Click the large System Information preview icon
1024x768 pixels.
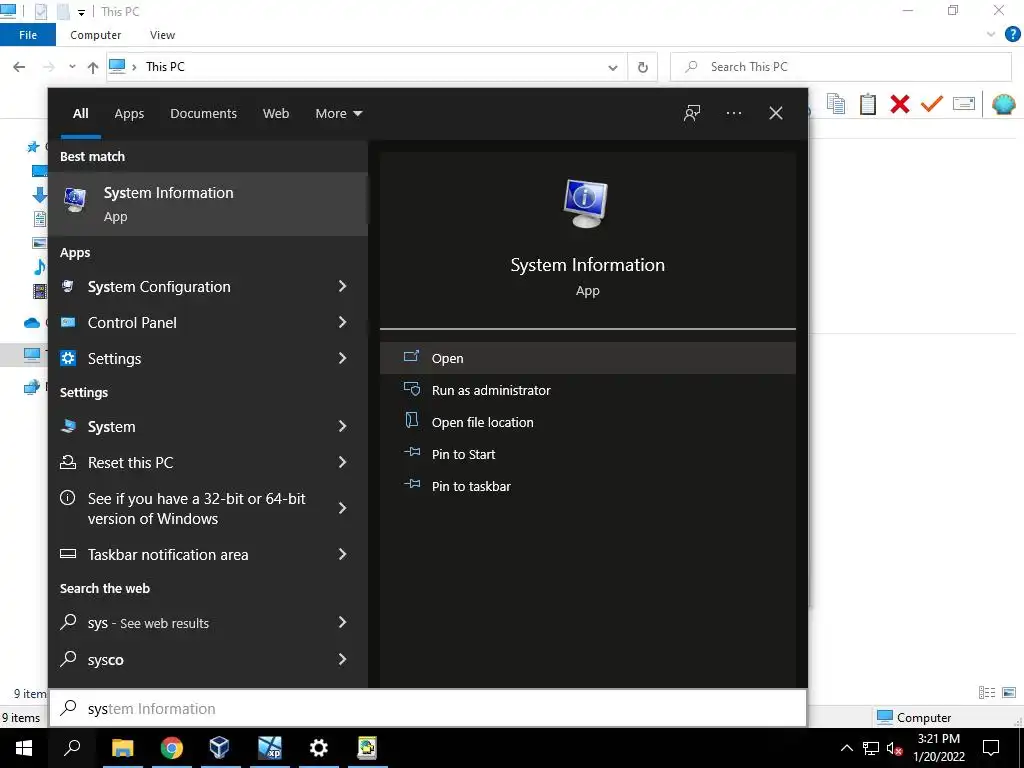[x=586, y=203]
